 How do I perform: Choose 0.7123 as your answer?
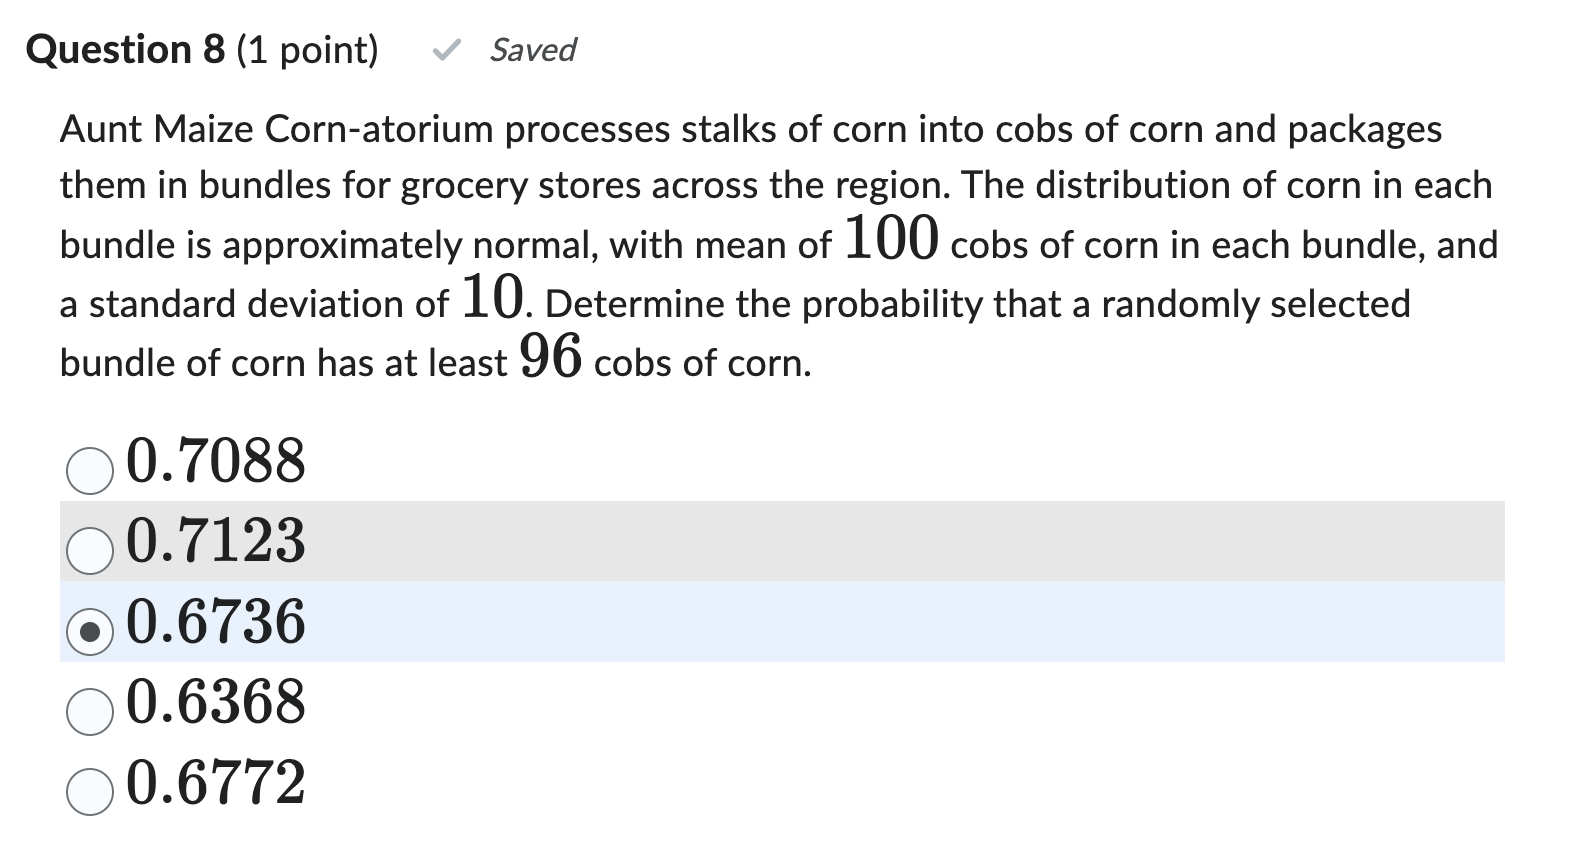pos(215,541)
